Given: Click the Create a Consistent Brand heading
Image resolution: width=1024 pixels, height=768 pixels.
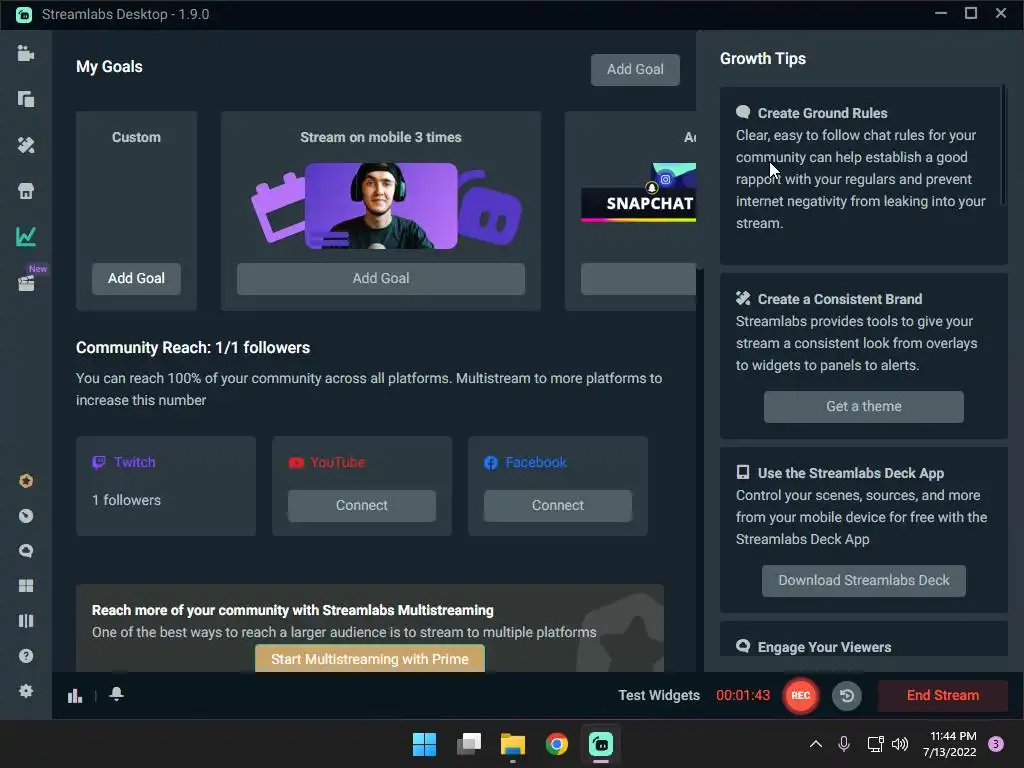Looking at the screenshot, I should pos(840,299).
